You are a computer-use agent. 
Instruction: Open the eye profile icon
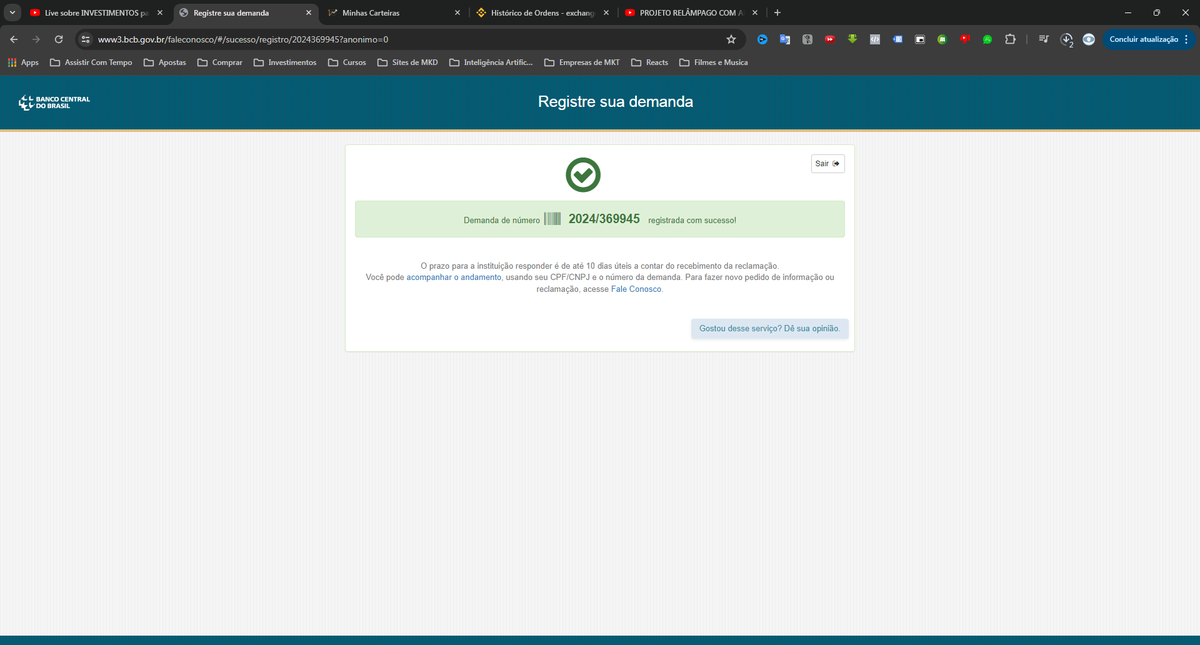1088,39
